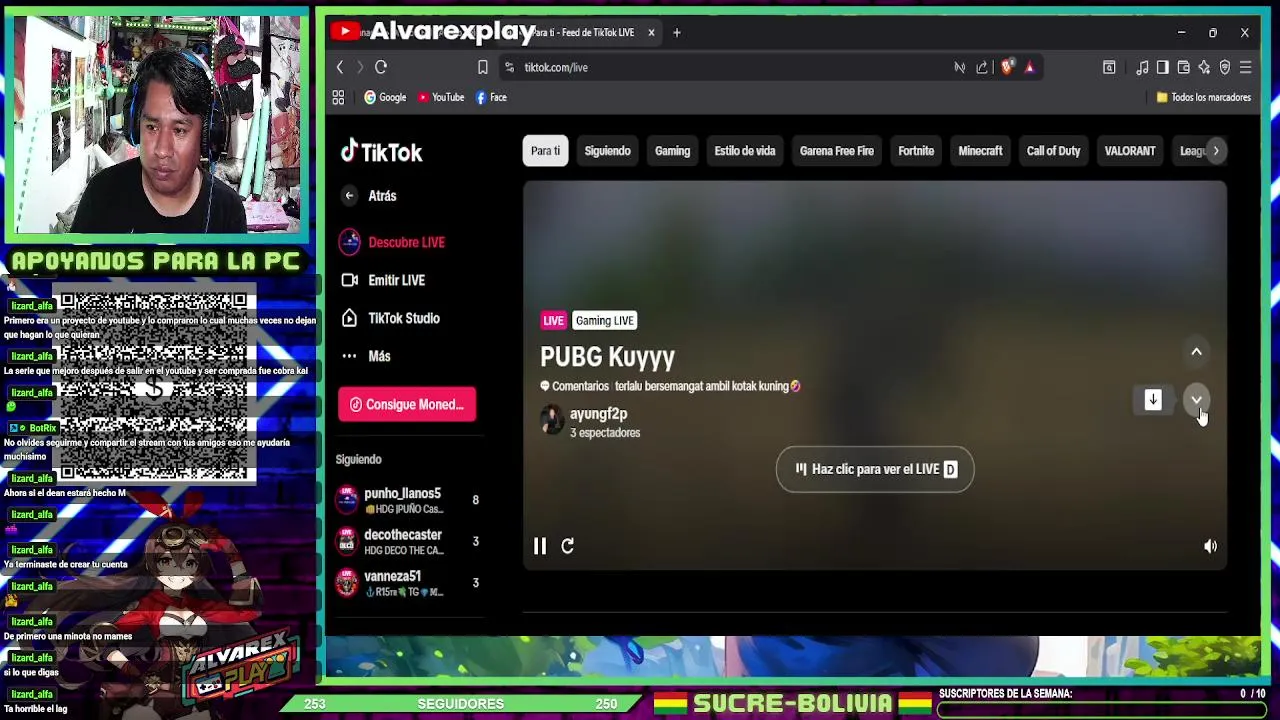Open TikTok Studio in sidebar

pos(390,318)
